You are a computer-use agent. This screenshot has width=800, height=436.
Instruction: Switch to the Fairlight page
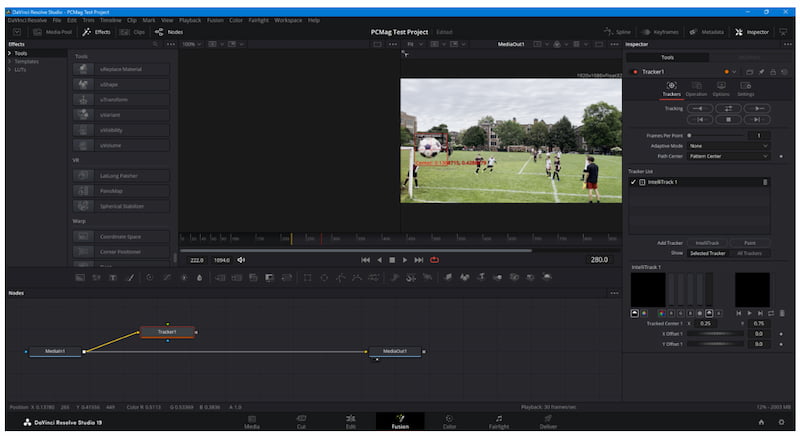tap(498, 422)
